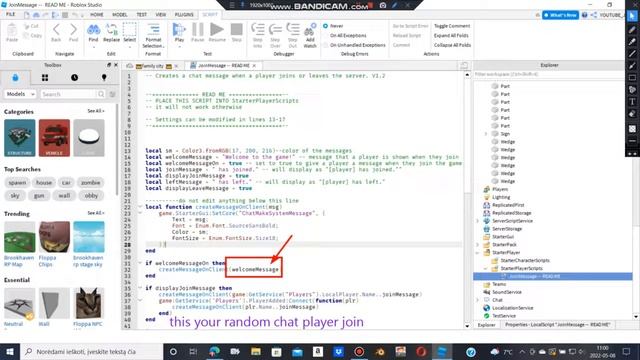Click the Paste clipboard icon
640x360 pixels.
(x=12, y=32)
